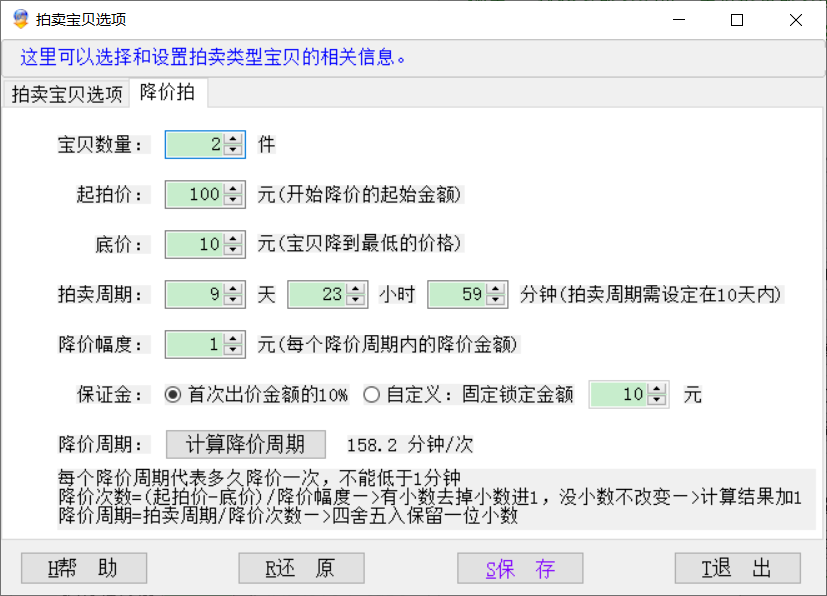
Task: Decrease the 降价幅度 price drop amount
Action: tap(234, 350)
